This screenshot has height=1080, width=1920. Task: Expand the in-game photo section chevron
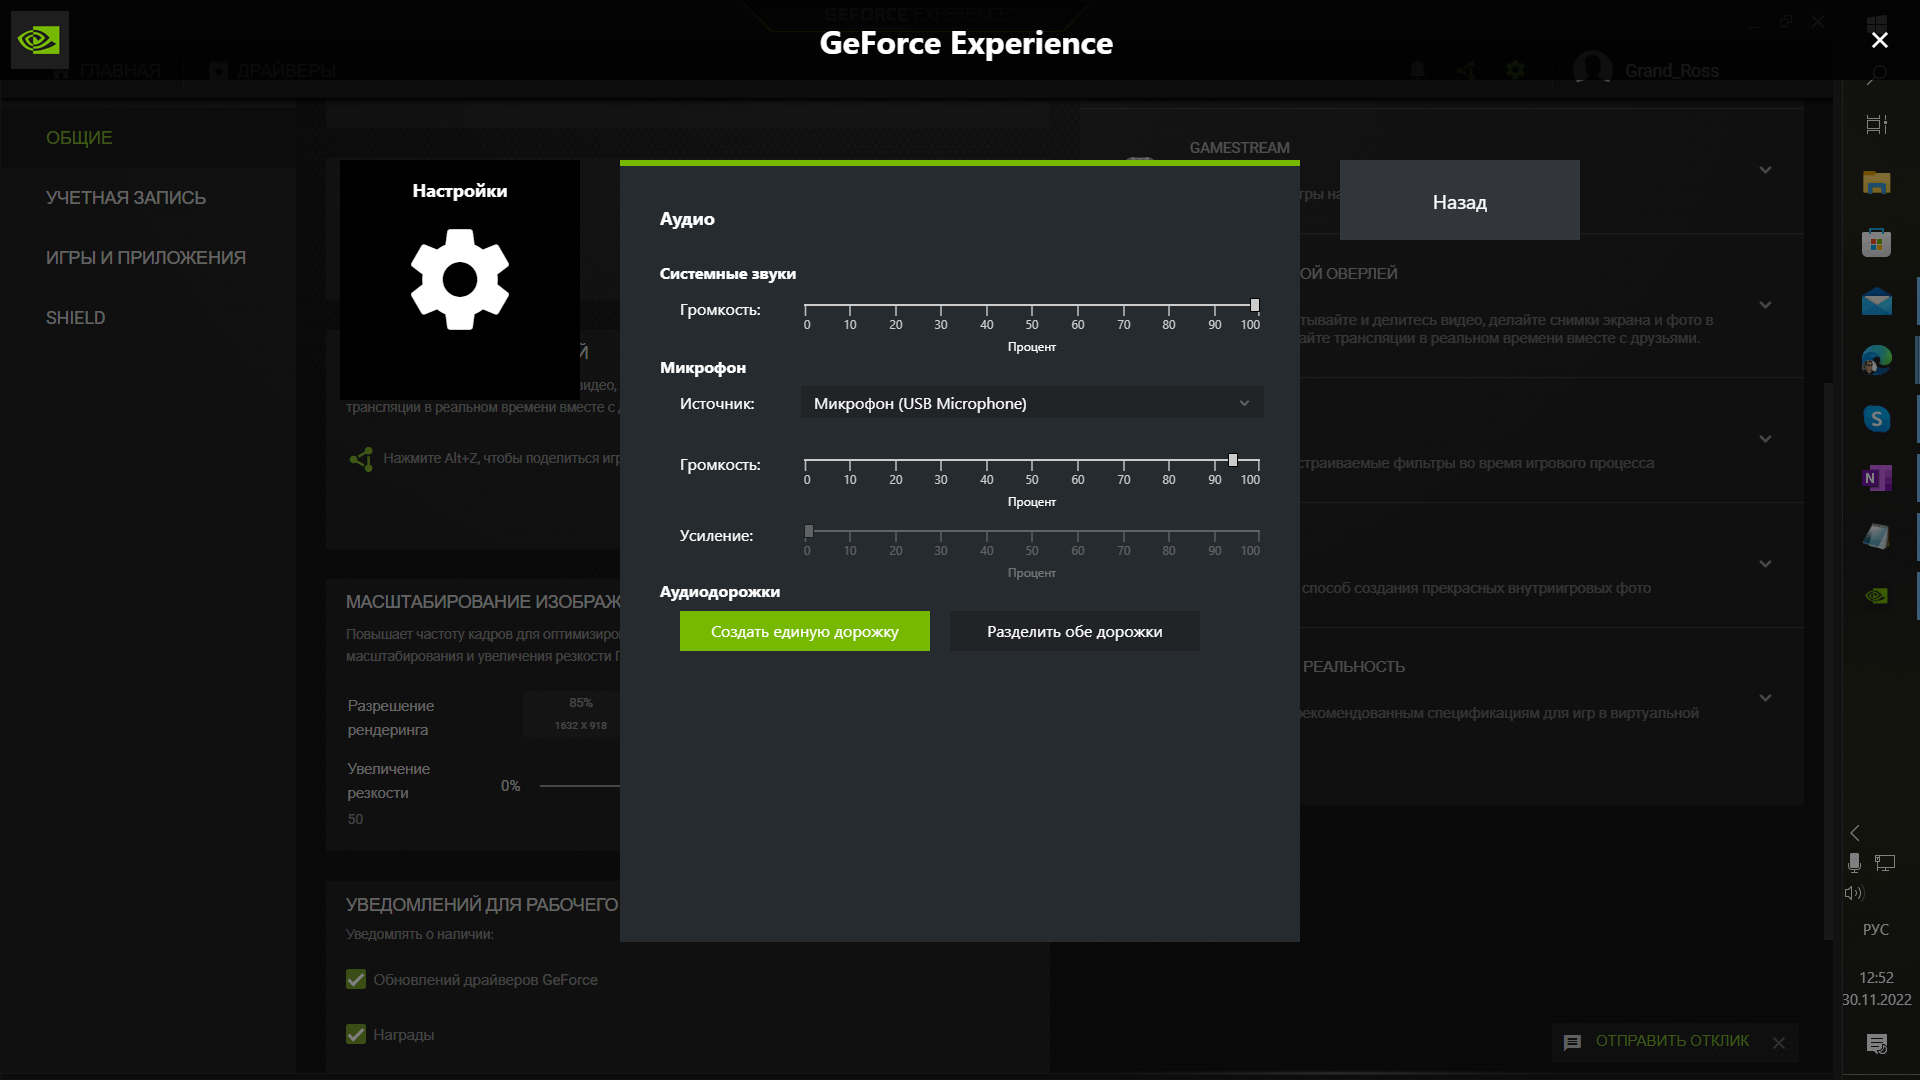point(1766,564)
